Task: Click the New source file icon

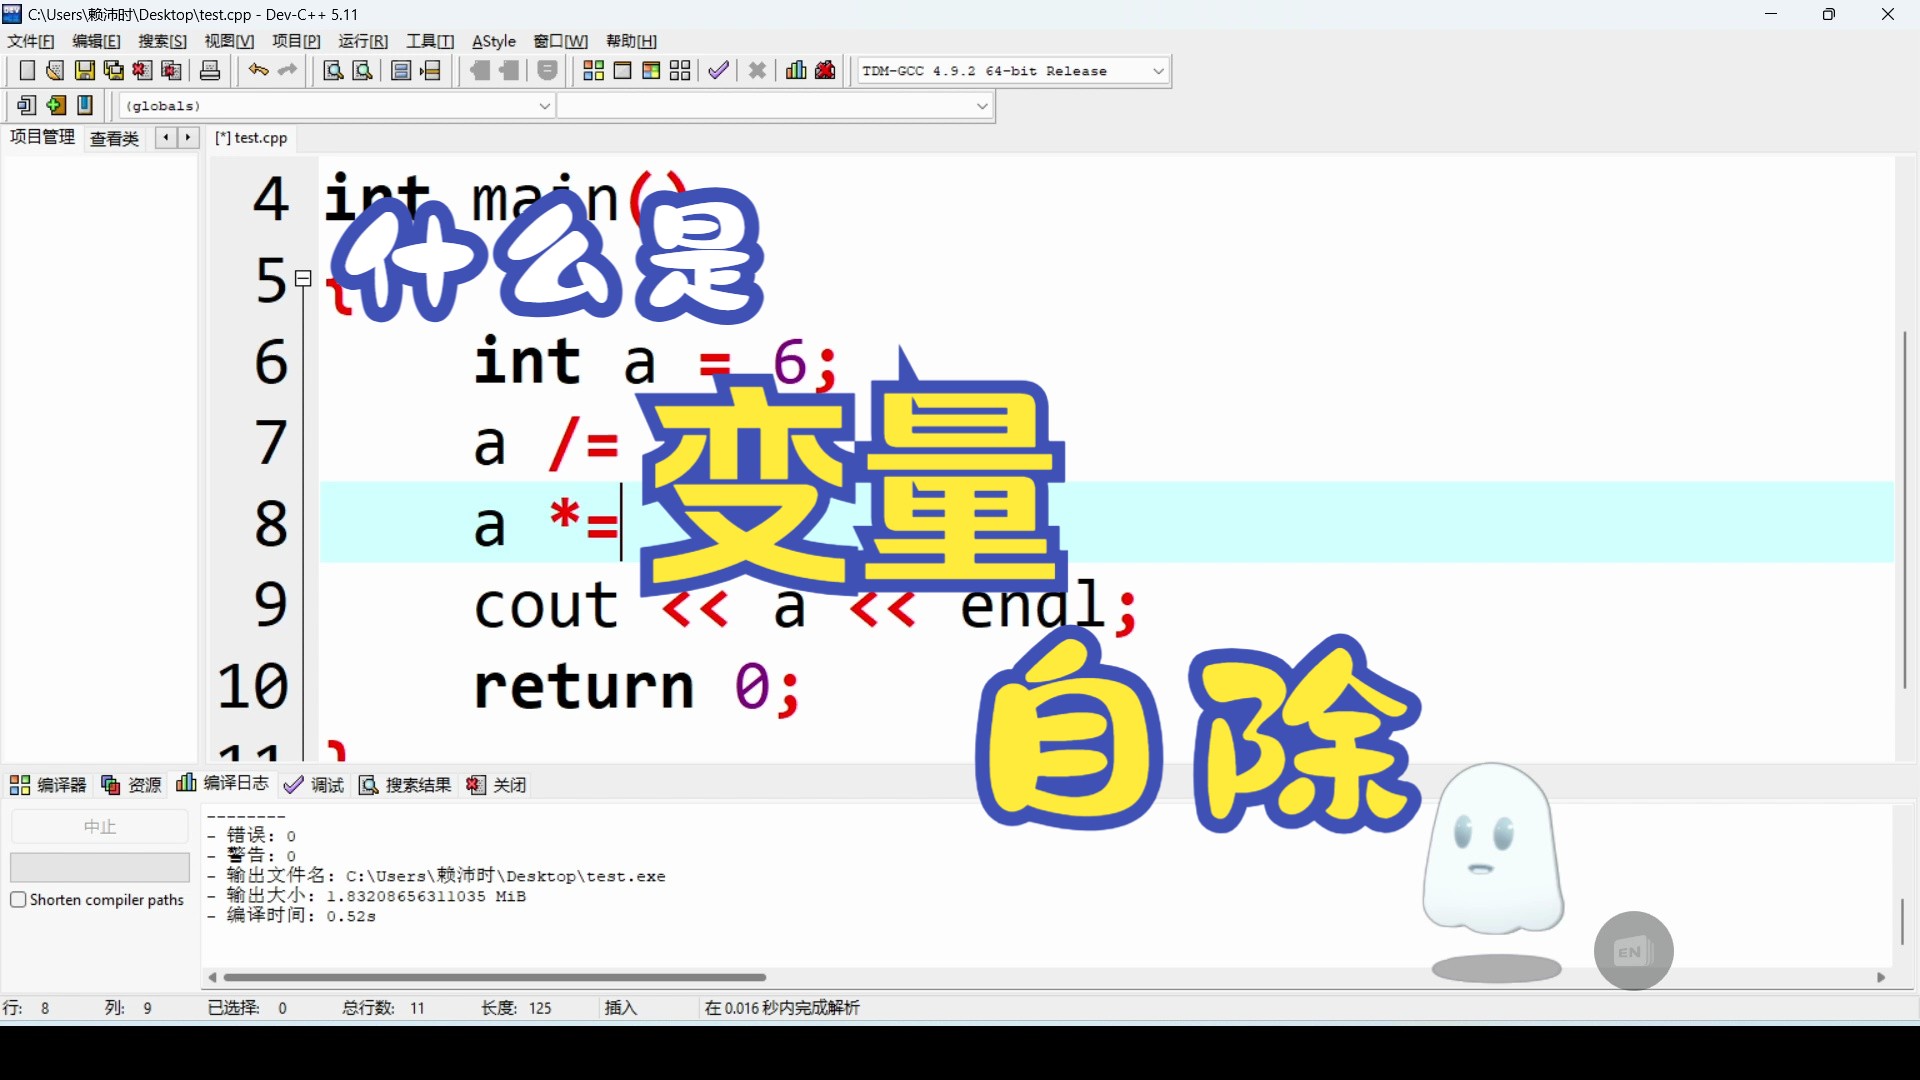Action: point(27,71)
